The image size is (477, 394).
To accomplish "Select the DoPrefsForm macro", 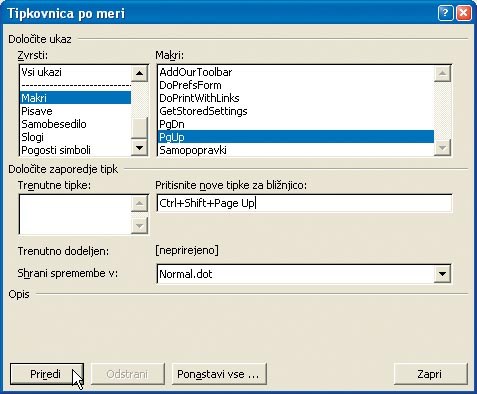I will 295,85.
